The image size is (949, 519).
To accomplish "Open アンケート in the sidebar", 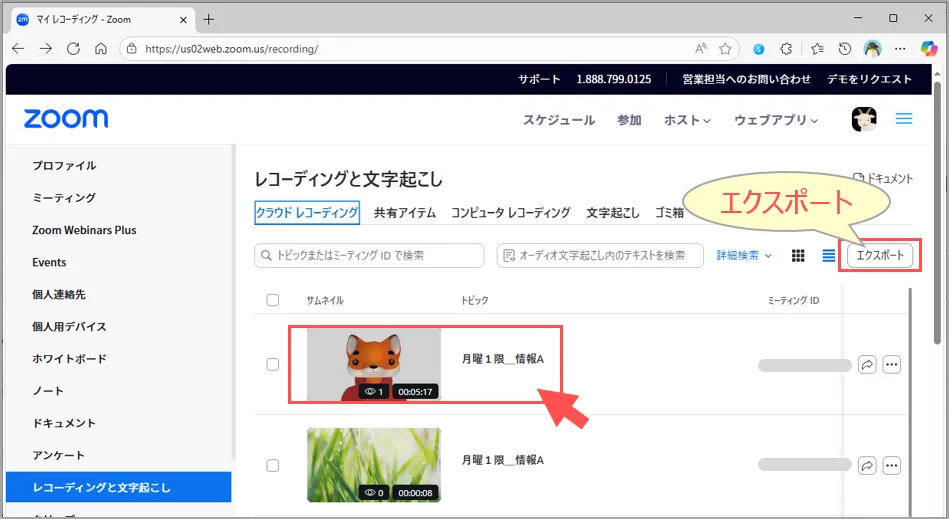I will pyautogui.click(x=58, y=455).
